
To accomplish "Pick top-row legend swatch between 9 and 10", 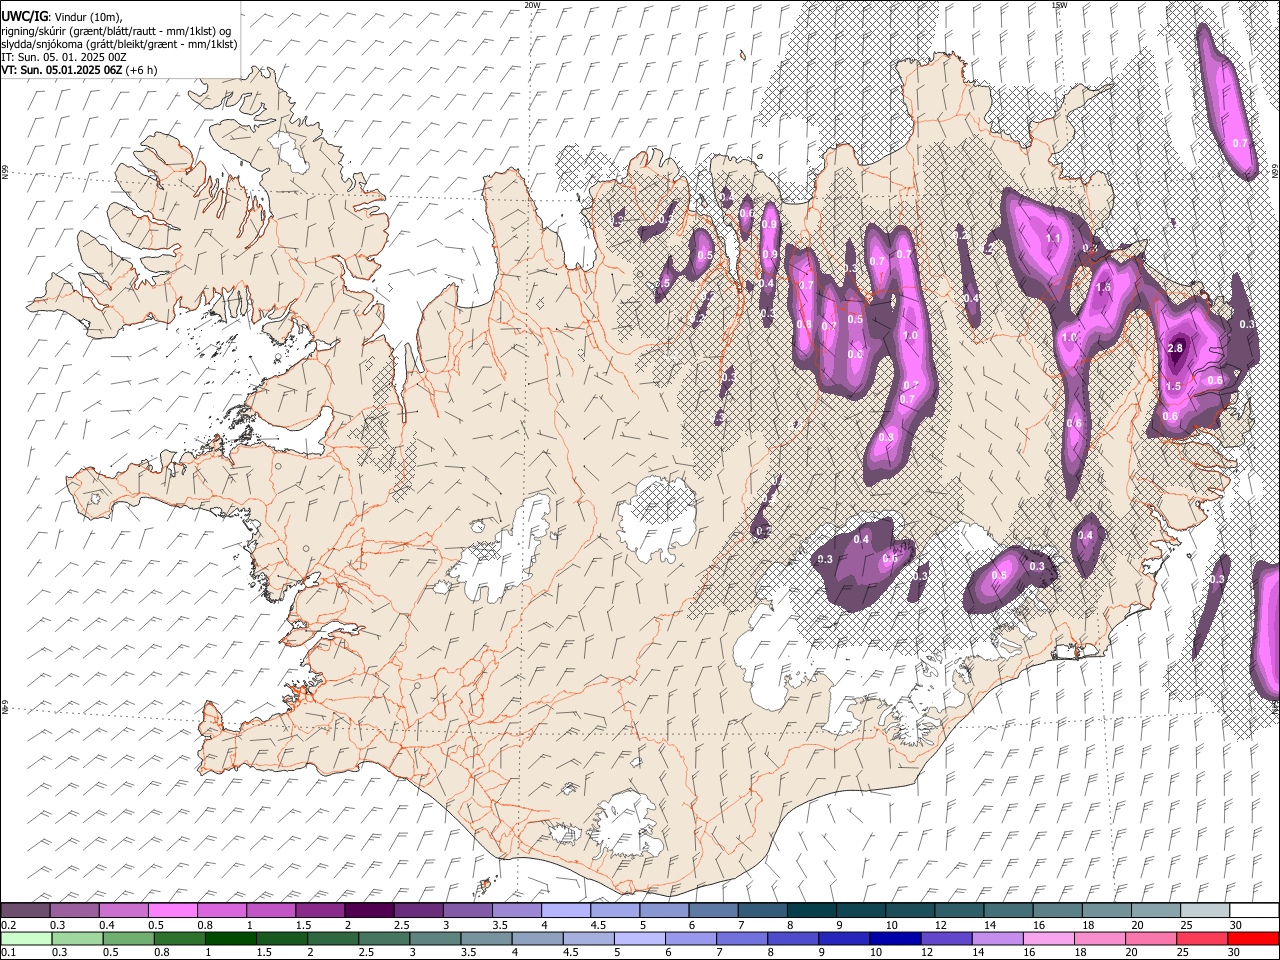I will point(860,910).
